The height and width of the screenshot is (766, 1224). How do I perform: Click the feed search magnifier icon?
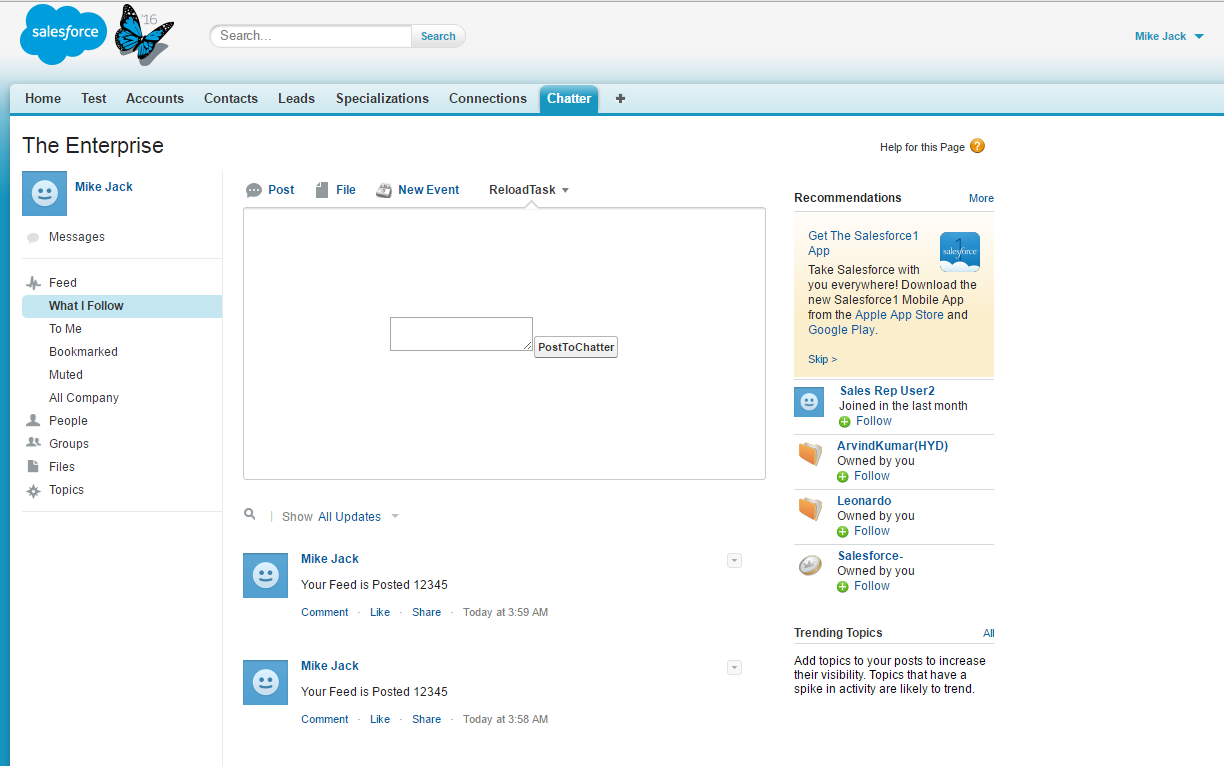pyautogui.click(x=250, y=514)
